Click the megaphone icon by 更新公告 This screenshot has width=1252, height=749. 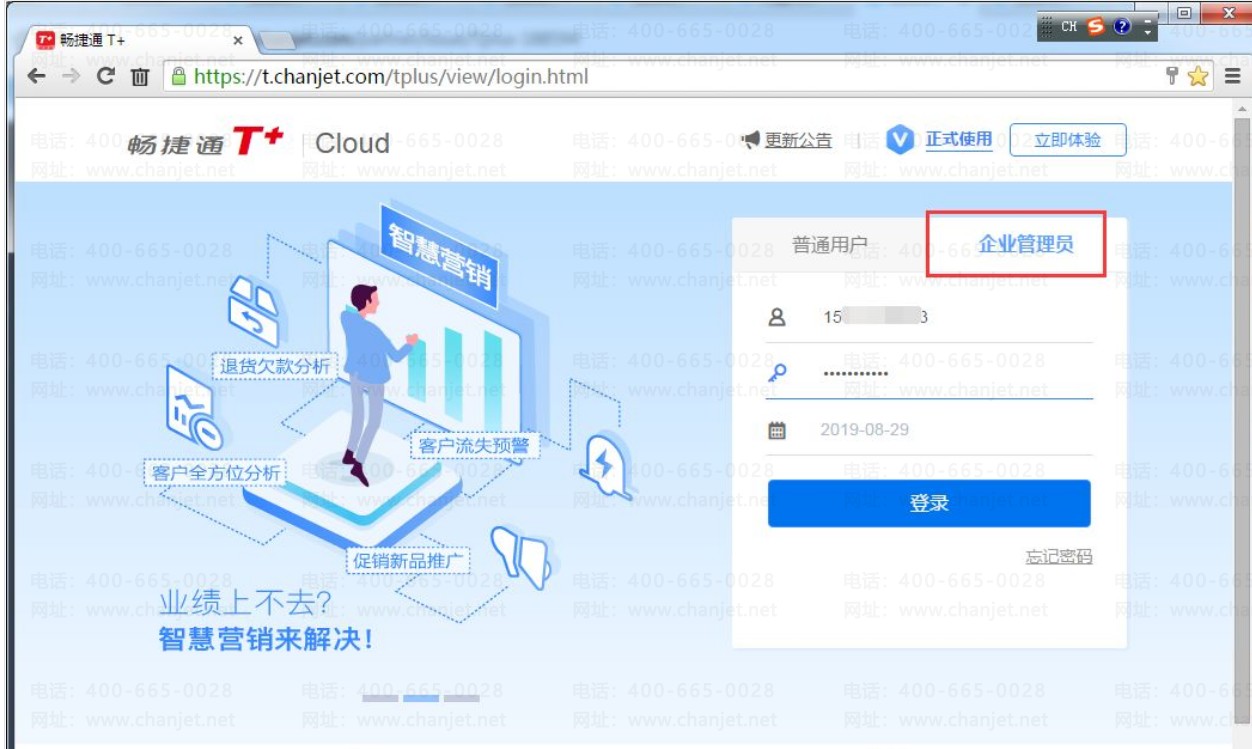pos(752,140)
